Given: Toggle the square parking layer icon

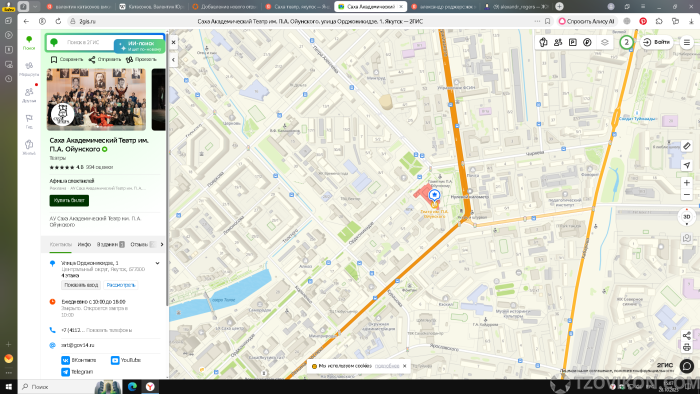Looking at the screenshot, I should tap(573, 42).
